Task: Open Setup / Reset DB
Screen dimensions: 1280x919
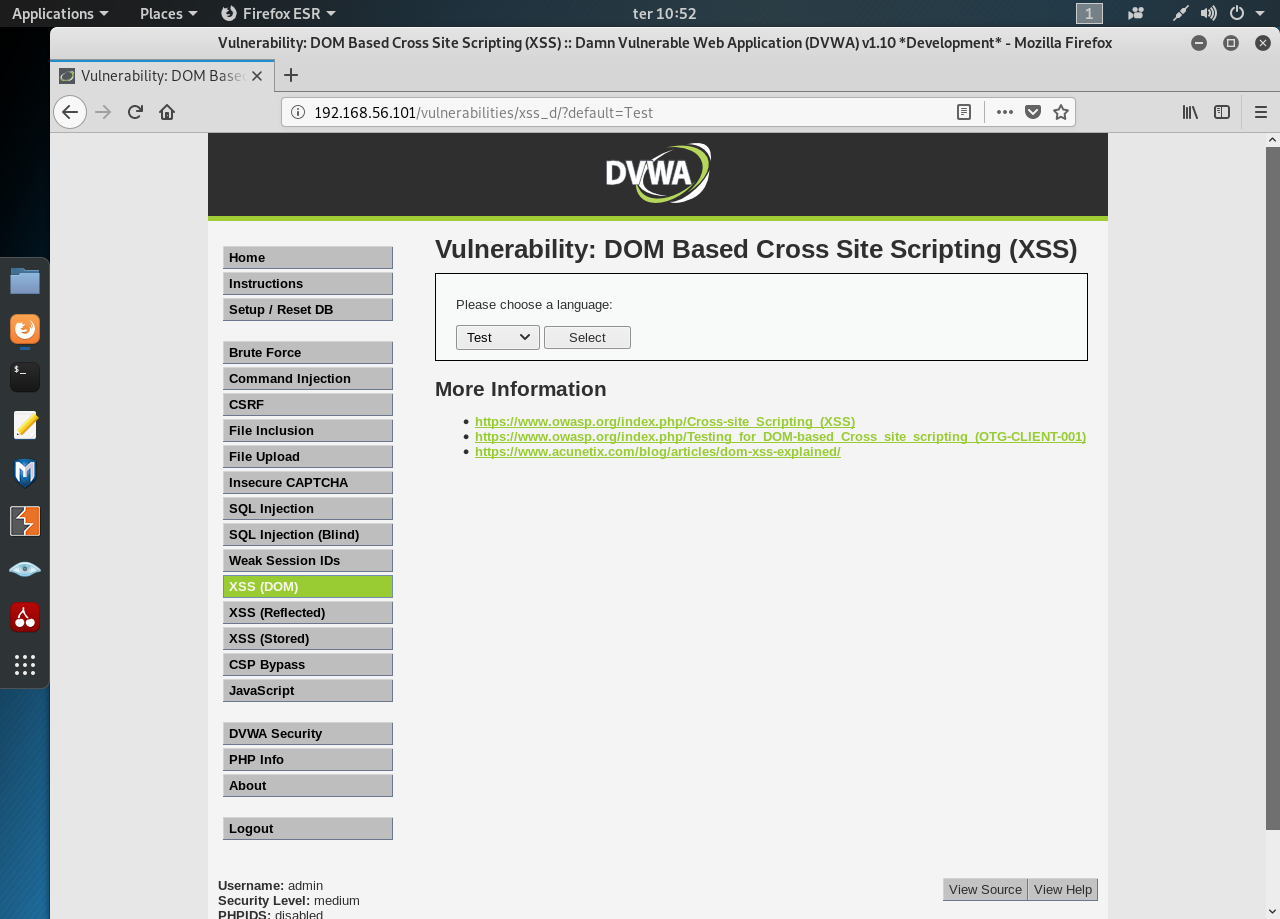Action: click(x=308, y=310)
